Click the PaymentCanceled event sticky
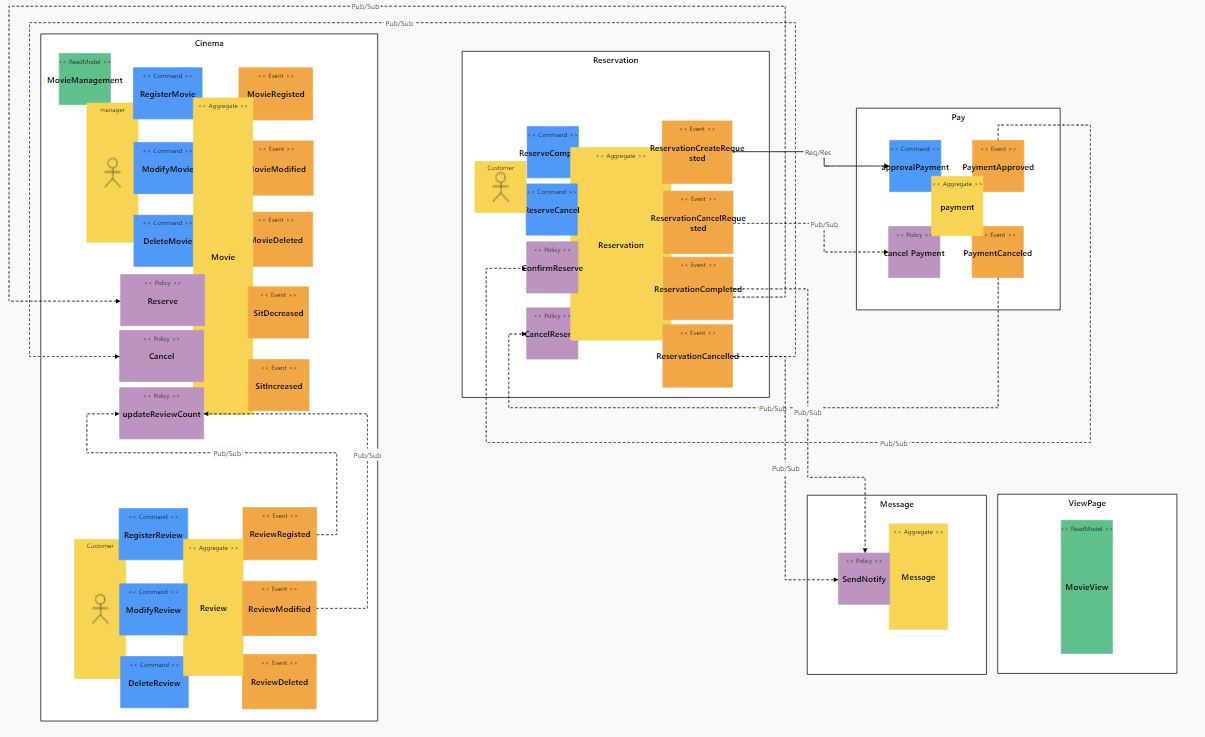Image resolution: width=1205 pixels, height=737 pixels. tap(998, 252)
